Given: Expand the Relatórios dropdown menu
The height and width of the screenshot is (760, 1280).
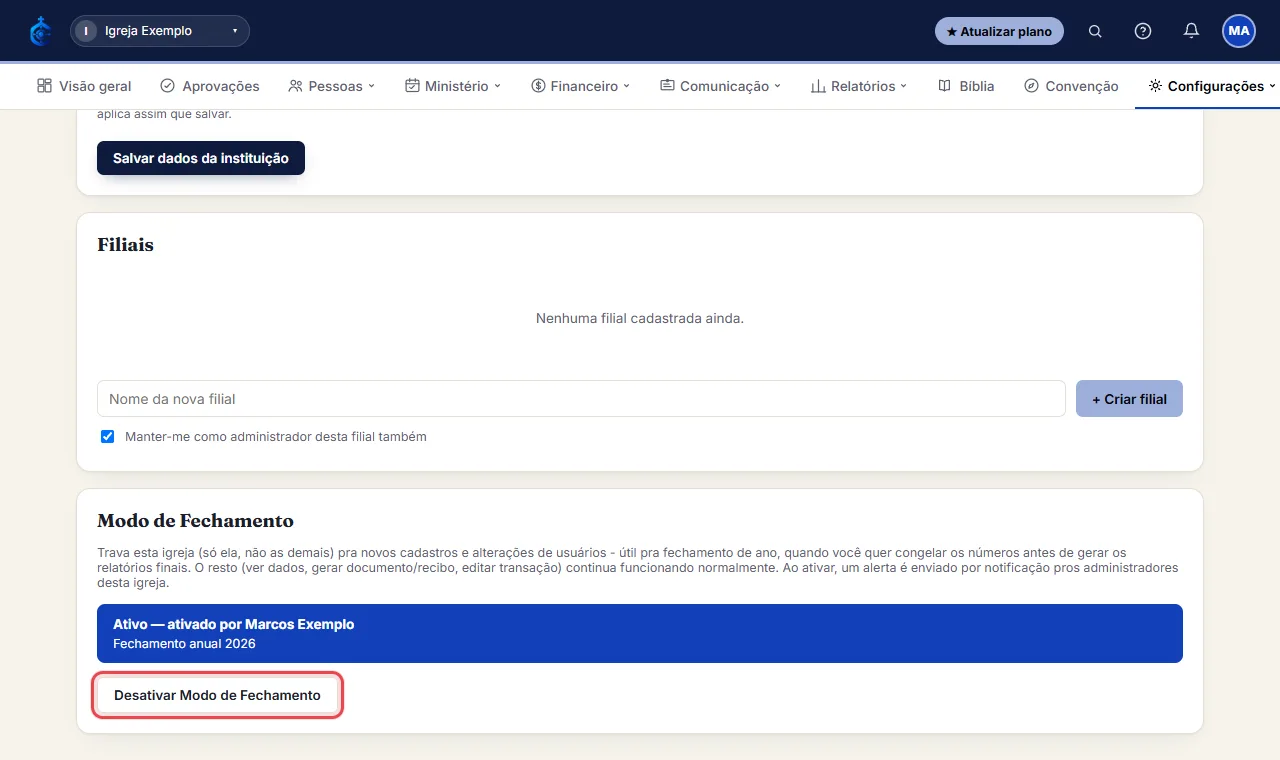Looking at the screenshot, I should tap(859, 86).
